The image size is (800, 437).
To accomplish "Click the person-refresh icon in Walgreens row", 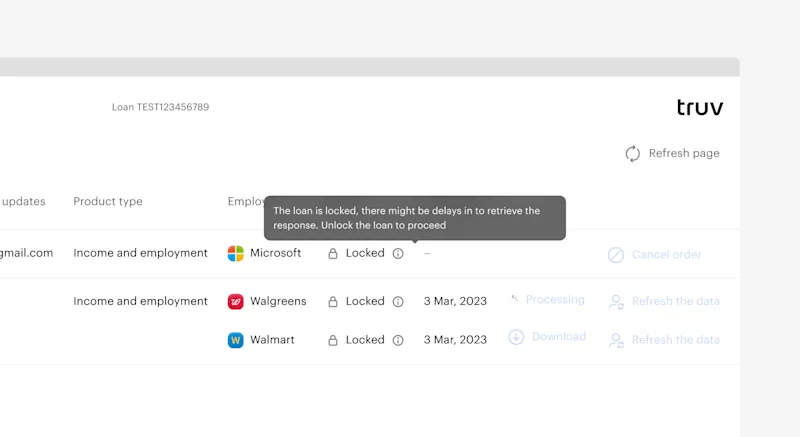I will pos(616,302).
